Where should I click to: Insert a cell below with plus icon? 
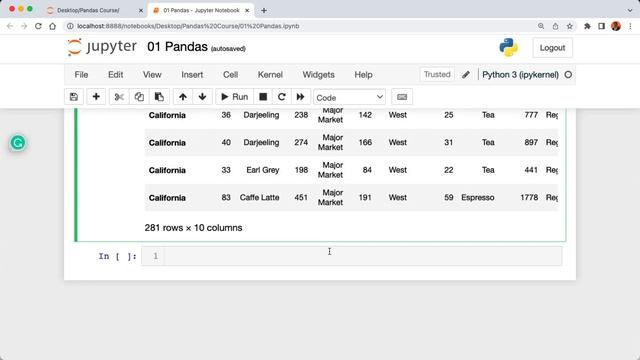pyautogui.click(x=96, y=97)
